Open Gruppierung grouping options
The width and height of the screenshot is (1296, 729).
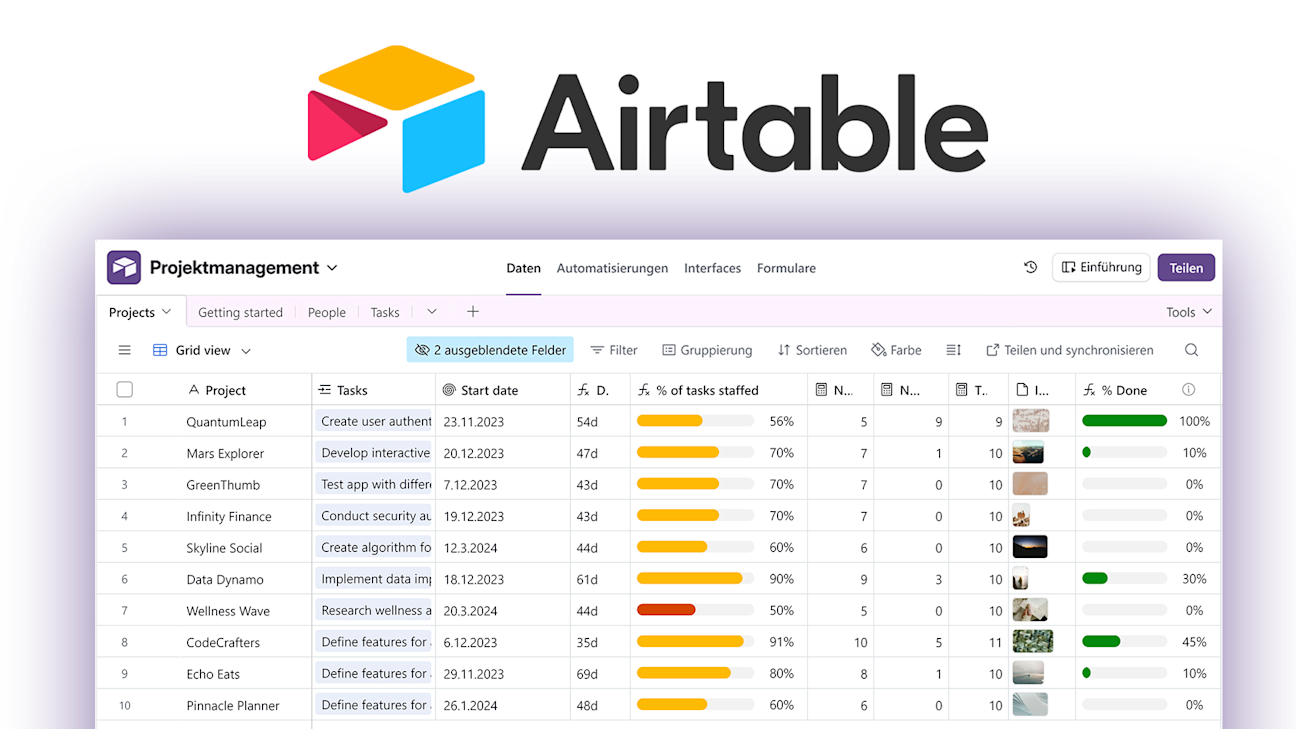pos(707,350)
